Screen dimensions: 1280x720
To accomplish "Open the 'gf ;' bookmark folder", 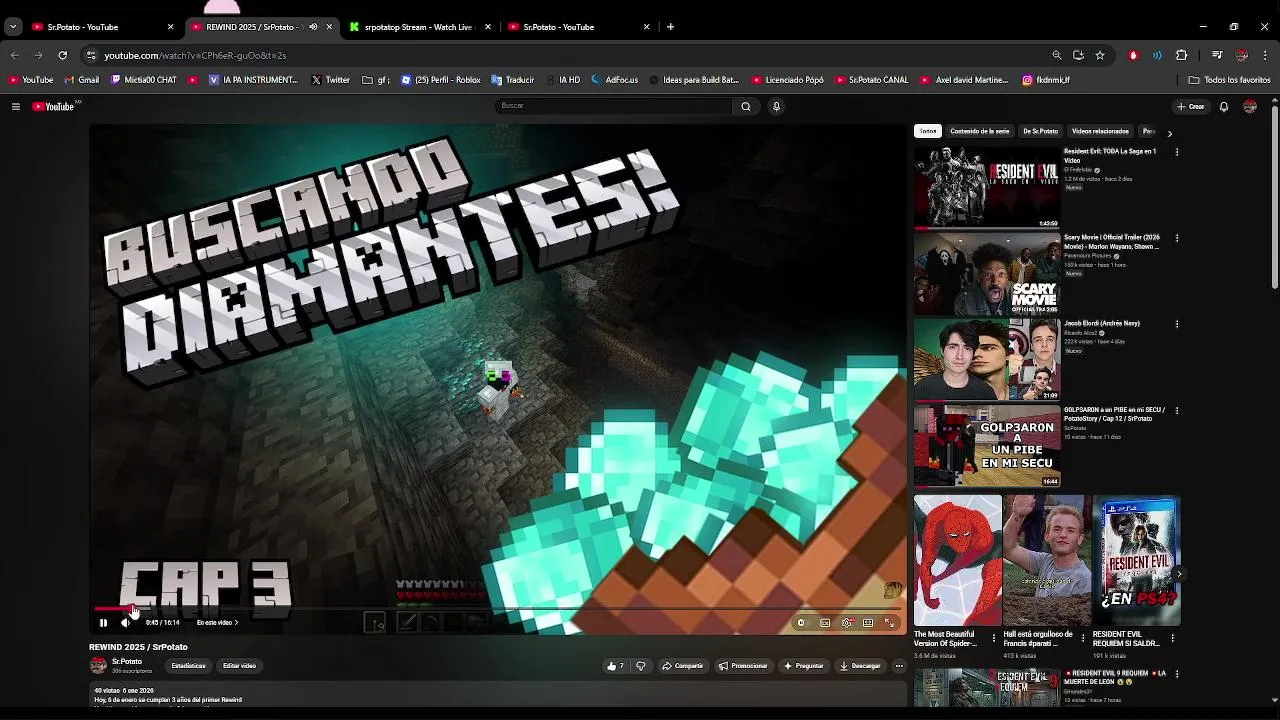I will 376,80.
